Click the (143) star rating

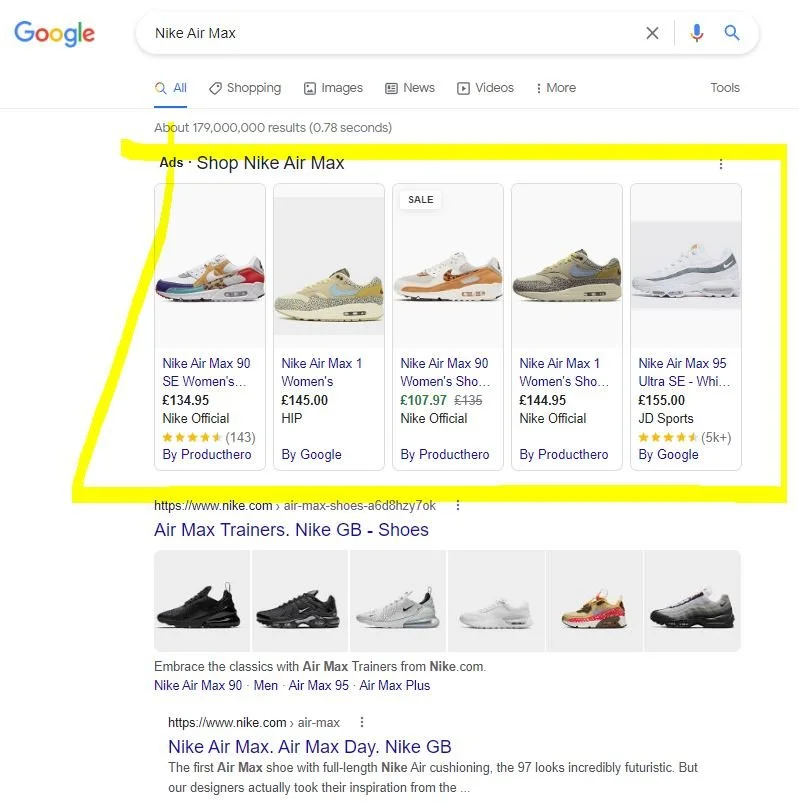click(x=209, y=438)
